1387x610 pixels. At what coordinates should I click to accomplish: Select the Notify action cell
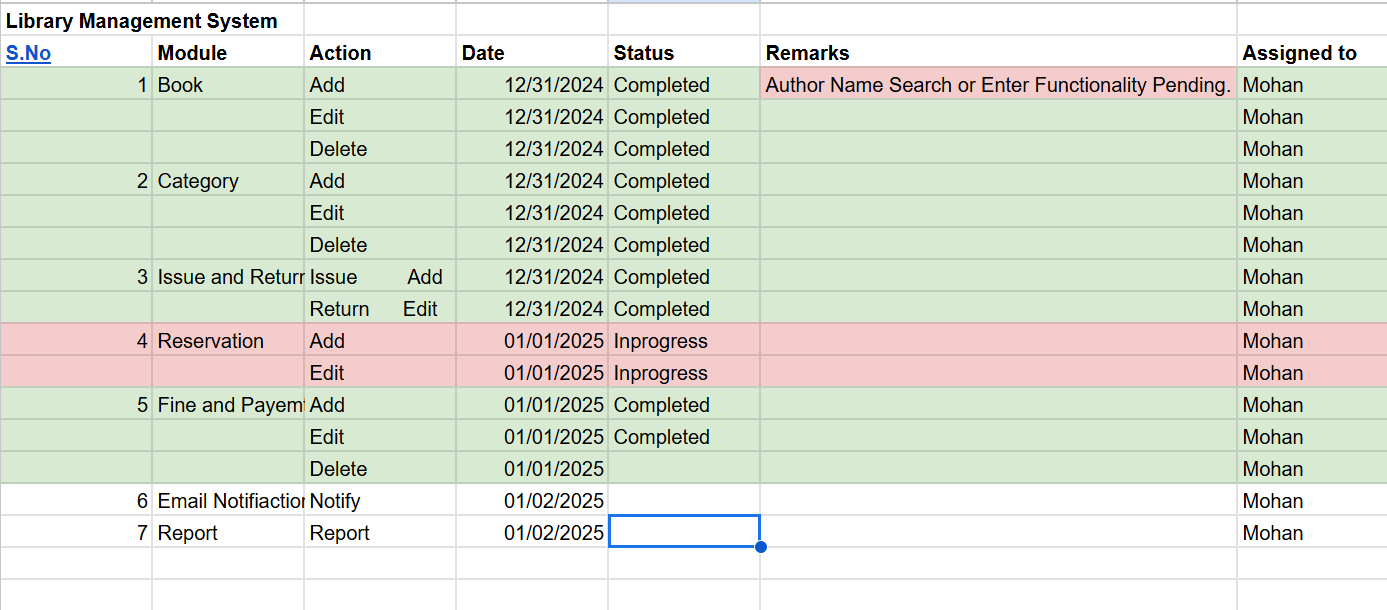(335, 501)
